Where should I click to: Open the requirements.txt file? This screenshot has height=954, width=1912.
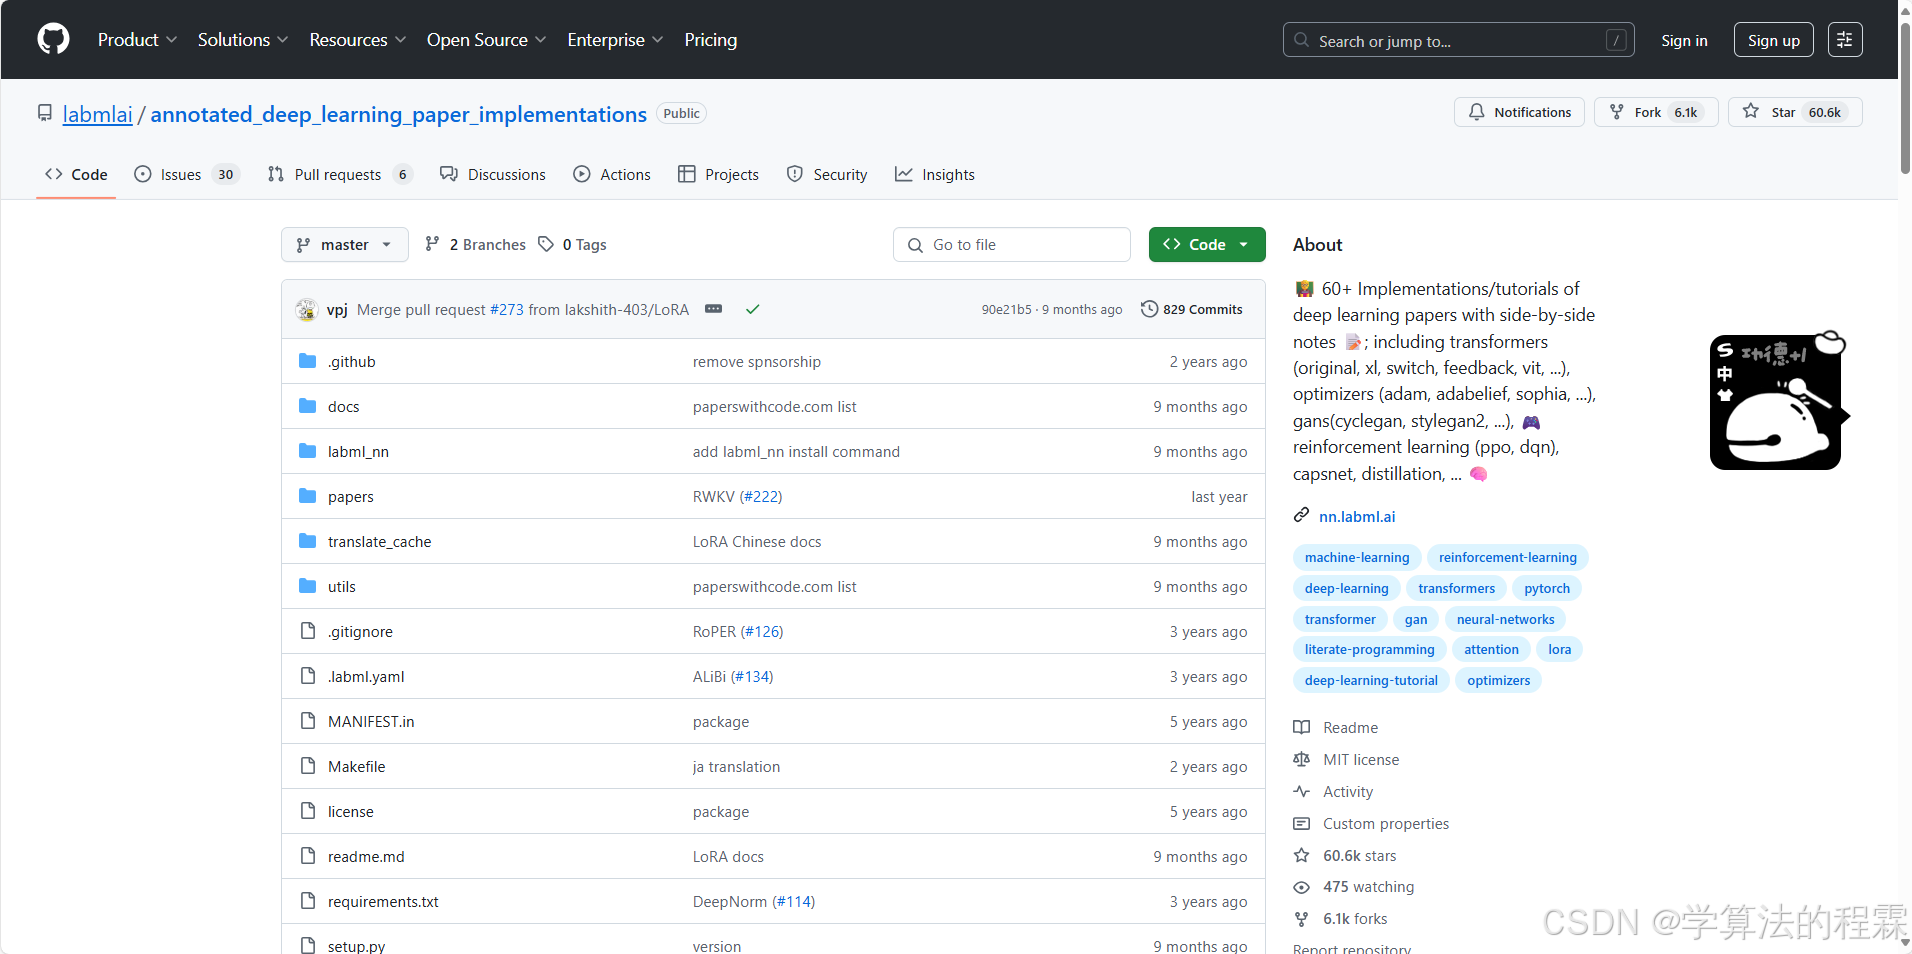pyautogui.click(x=383, y=902)
